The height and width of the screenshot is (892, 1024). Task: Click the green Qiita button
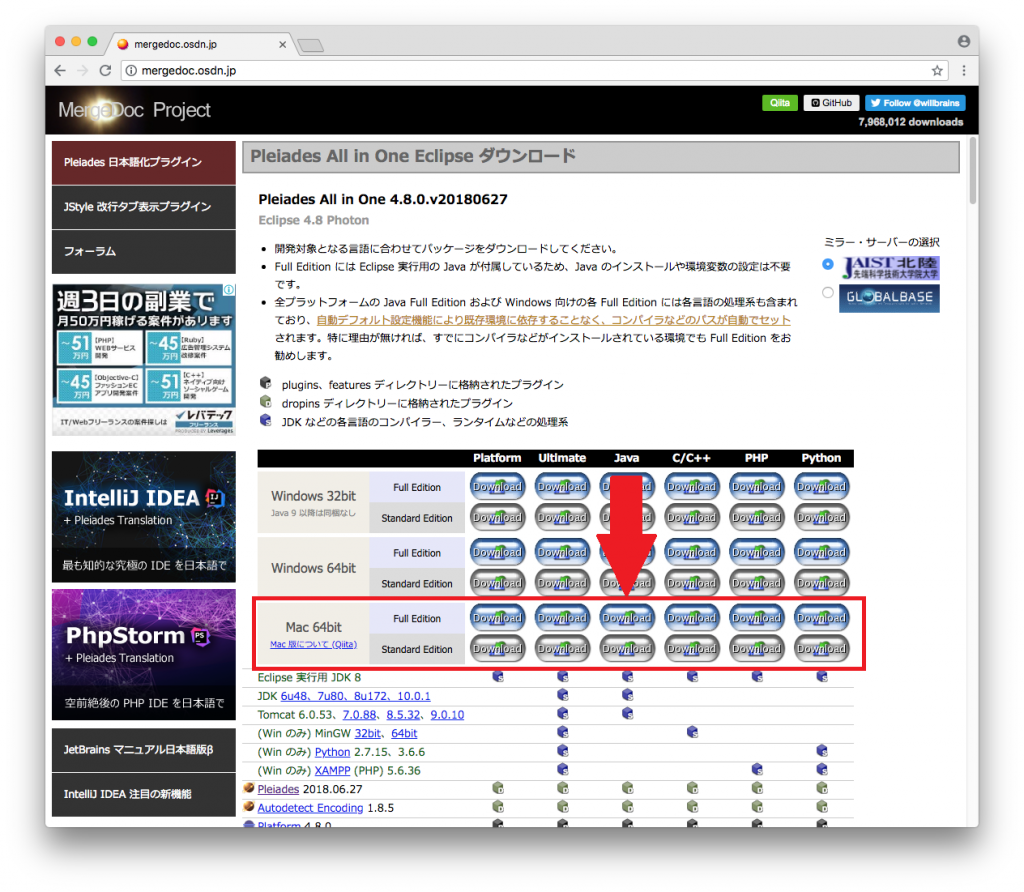(780, 103)
